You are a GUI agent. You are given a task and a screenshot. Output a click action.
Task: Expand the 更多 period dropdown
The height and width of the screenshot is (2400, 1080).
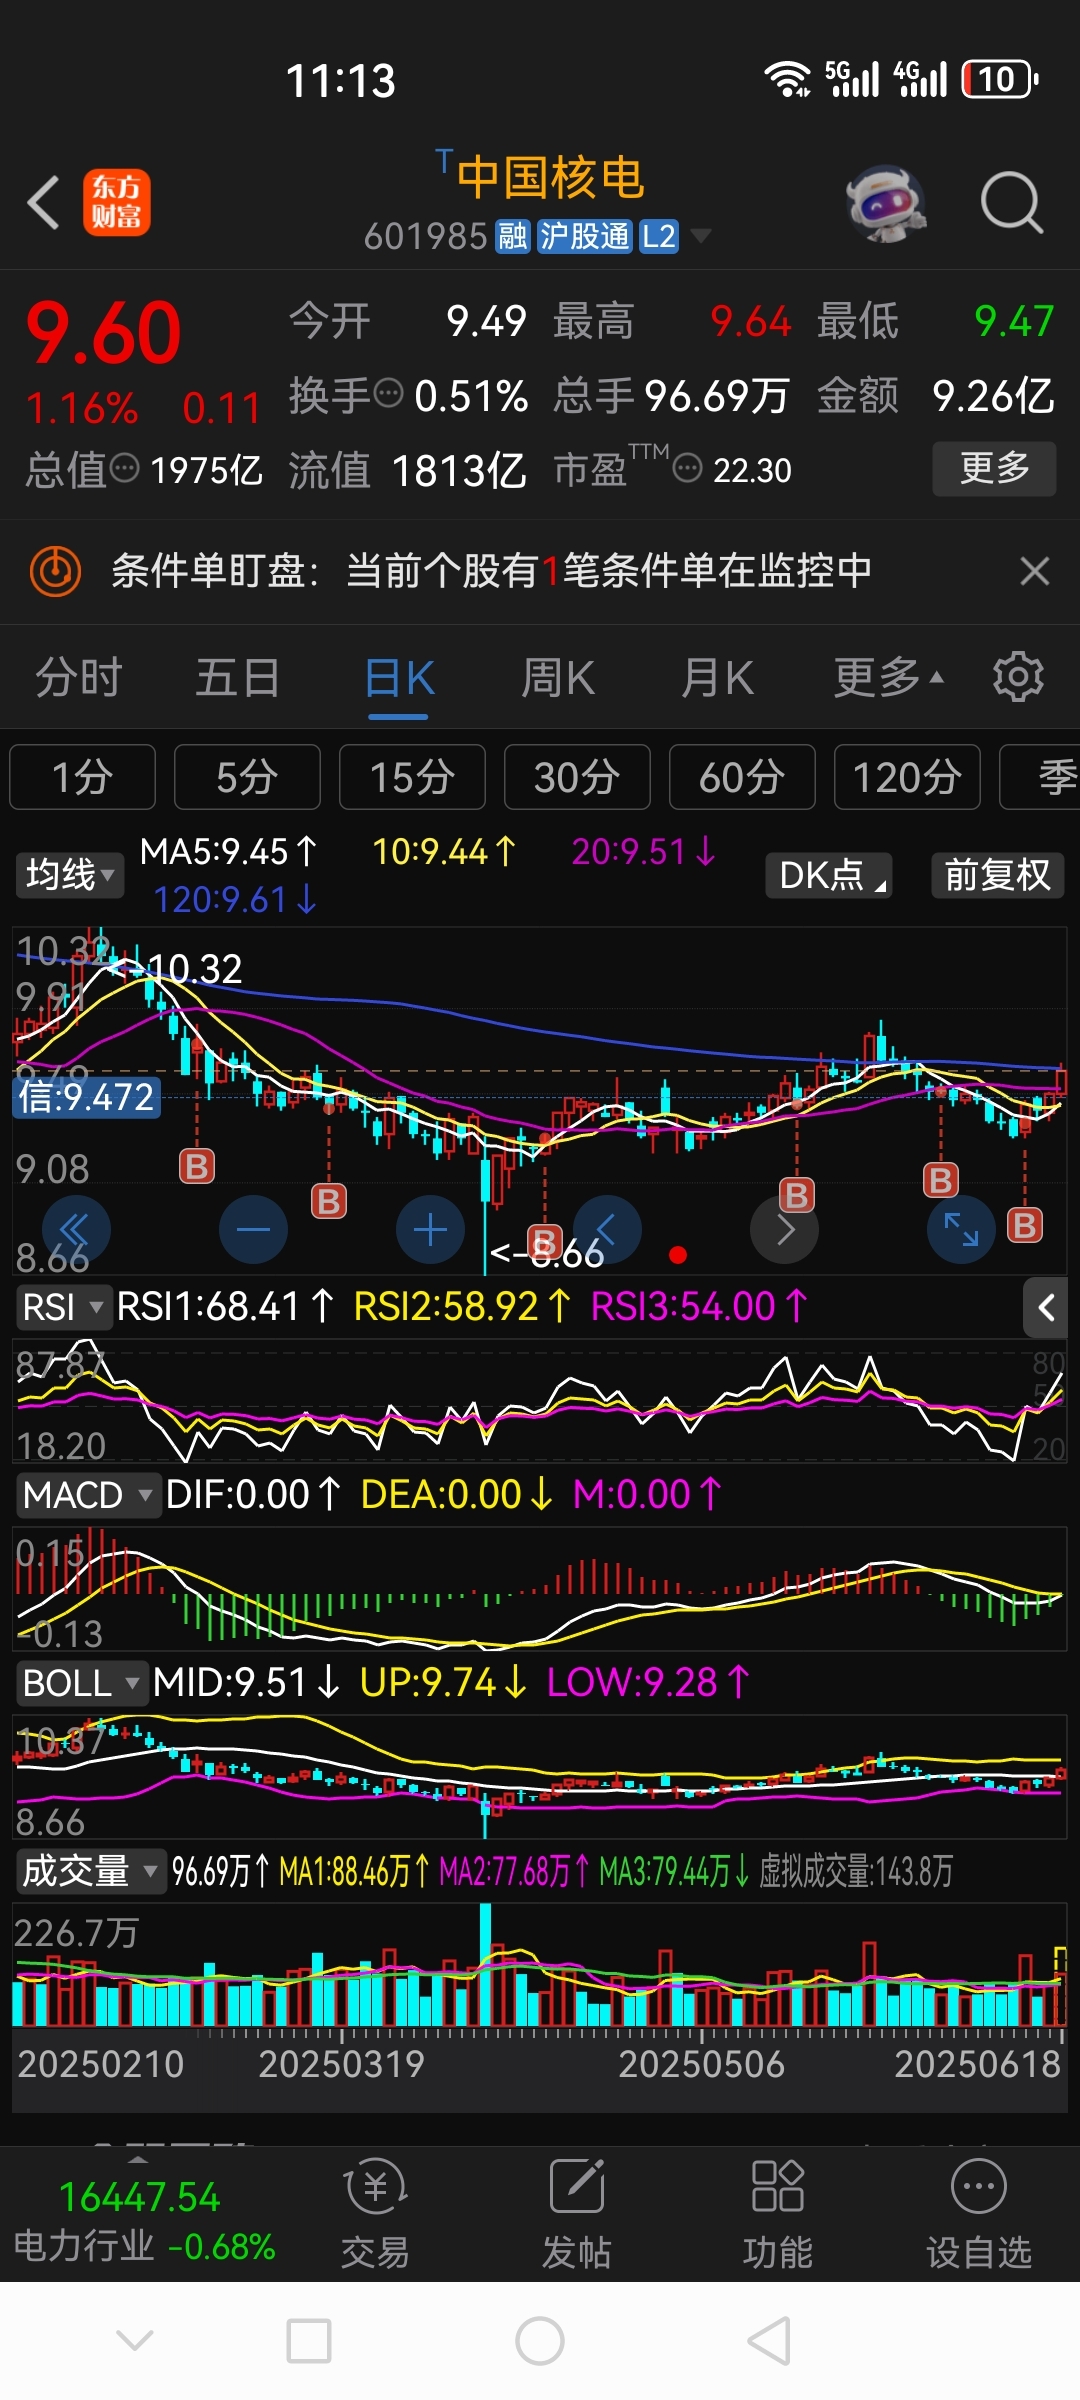click(888, 678)
